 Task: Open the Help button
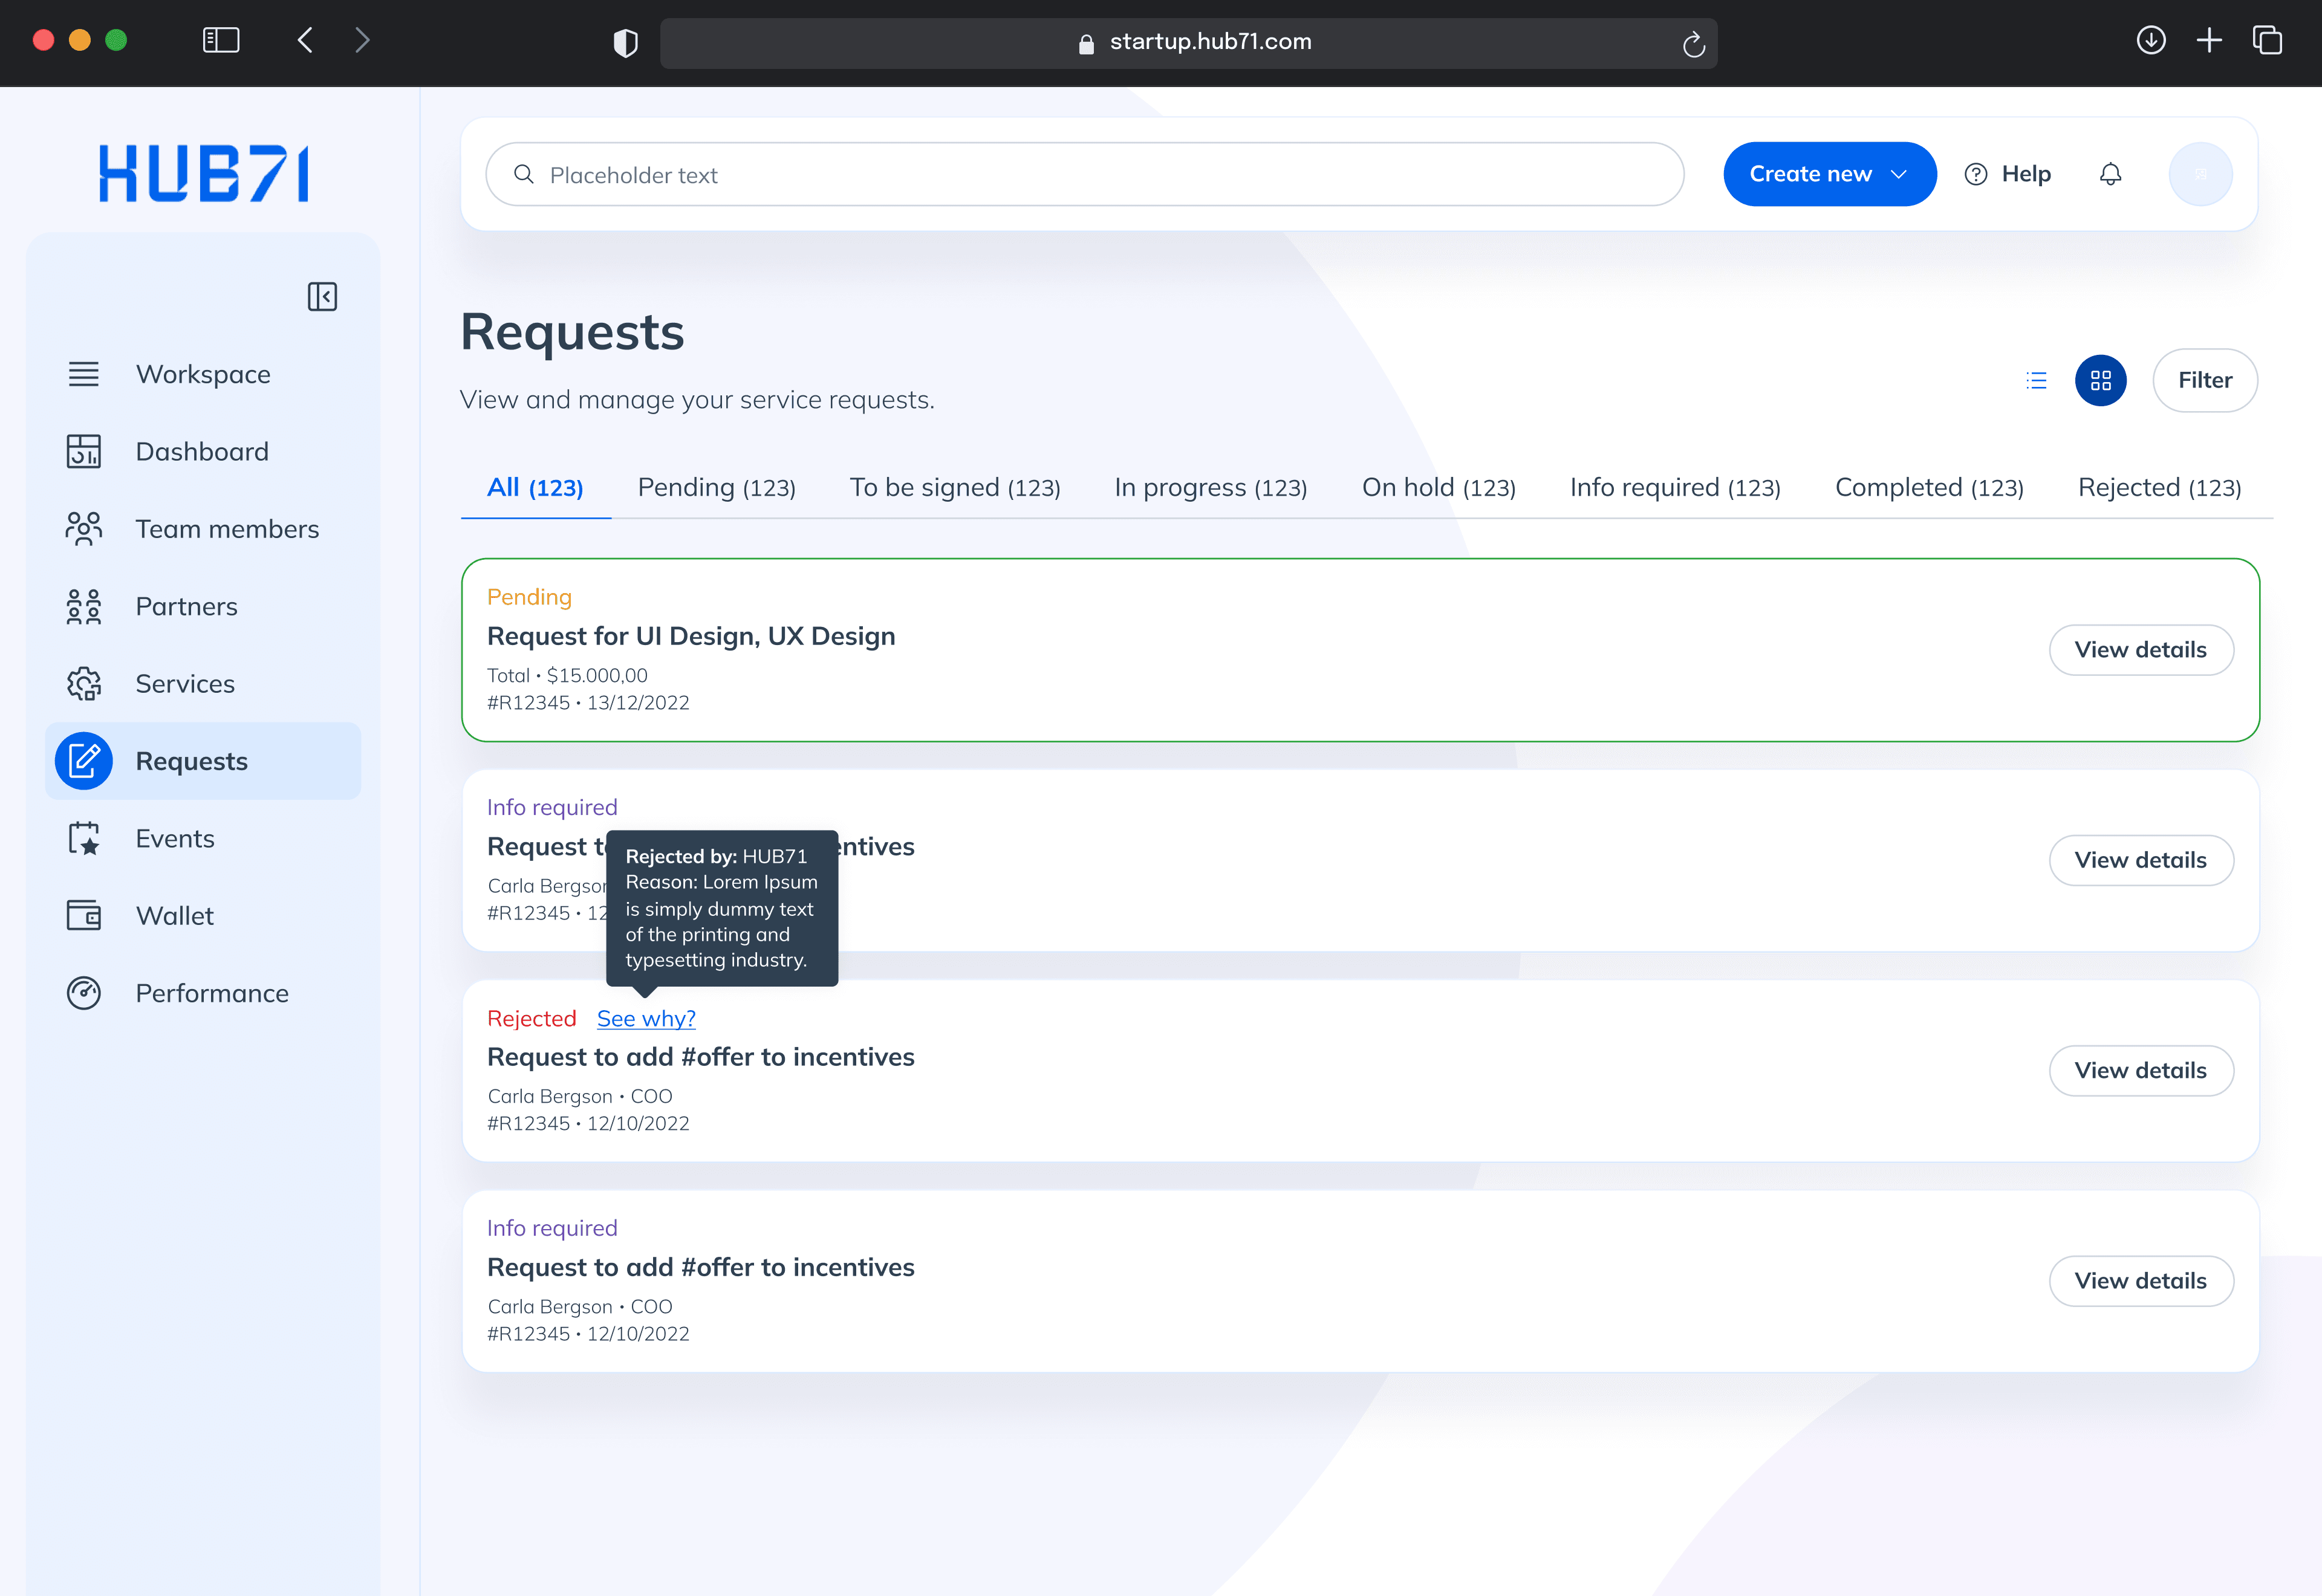pos(2008,174)
